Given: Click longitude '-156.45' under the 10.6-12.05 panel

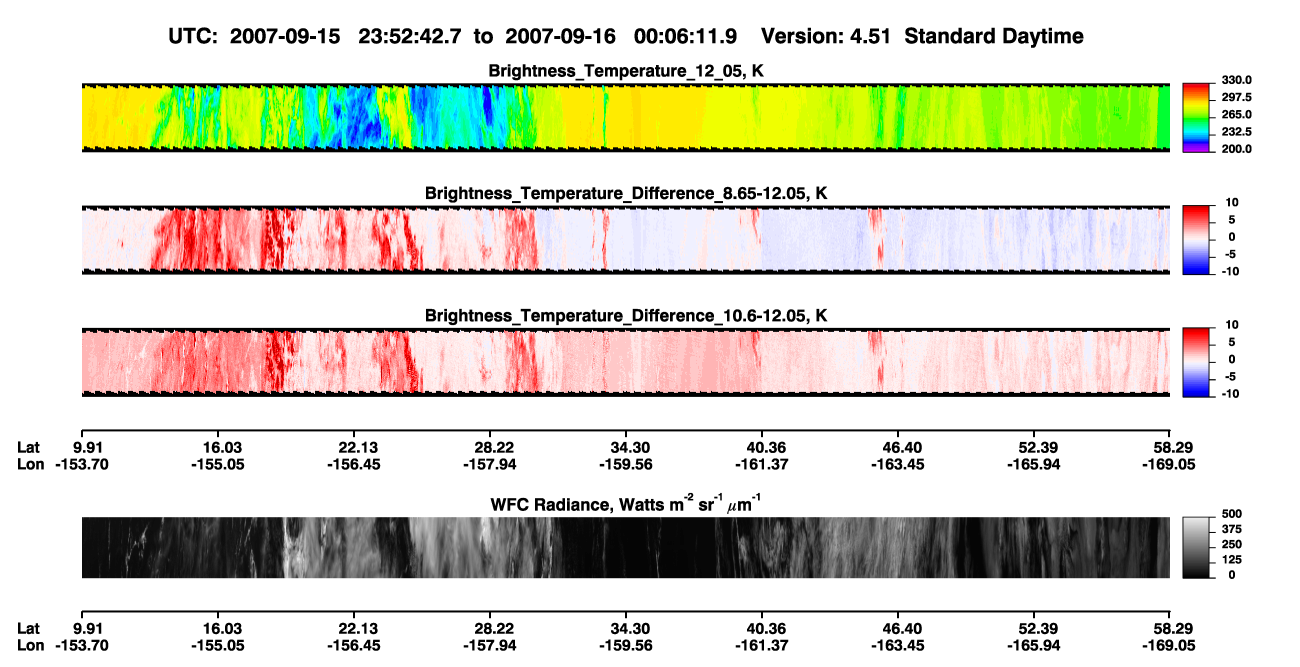Looking at the screenshot, I should click(x=355, y=464).
